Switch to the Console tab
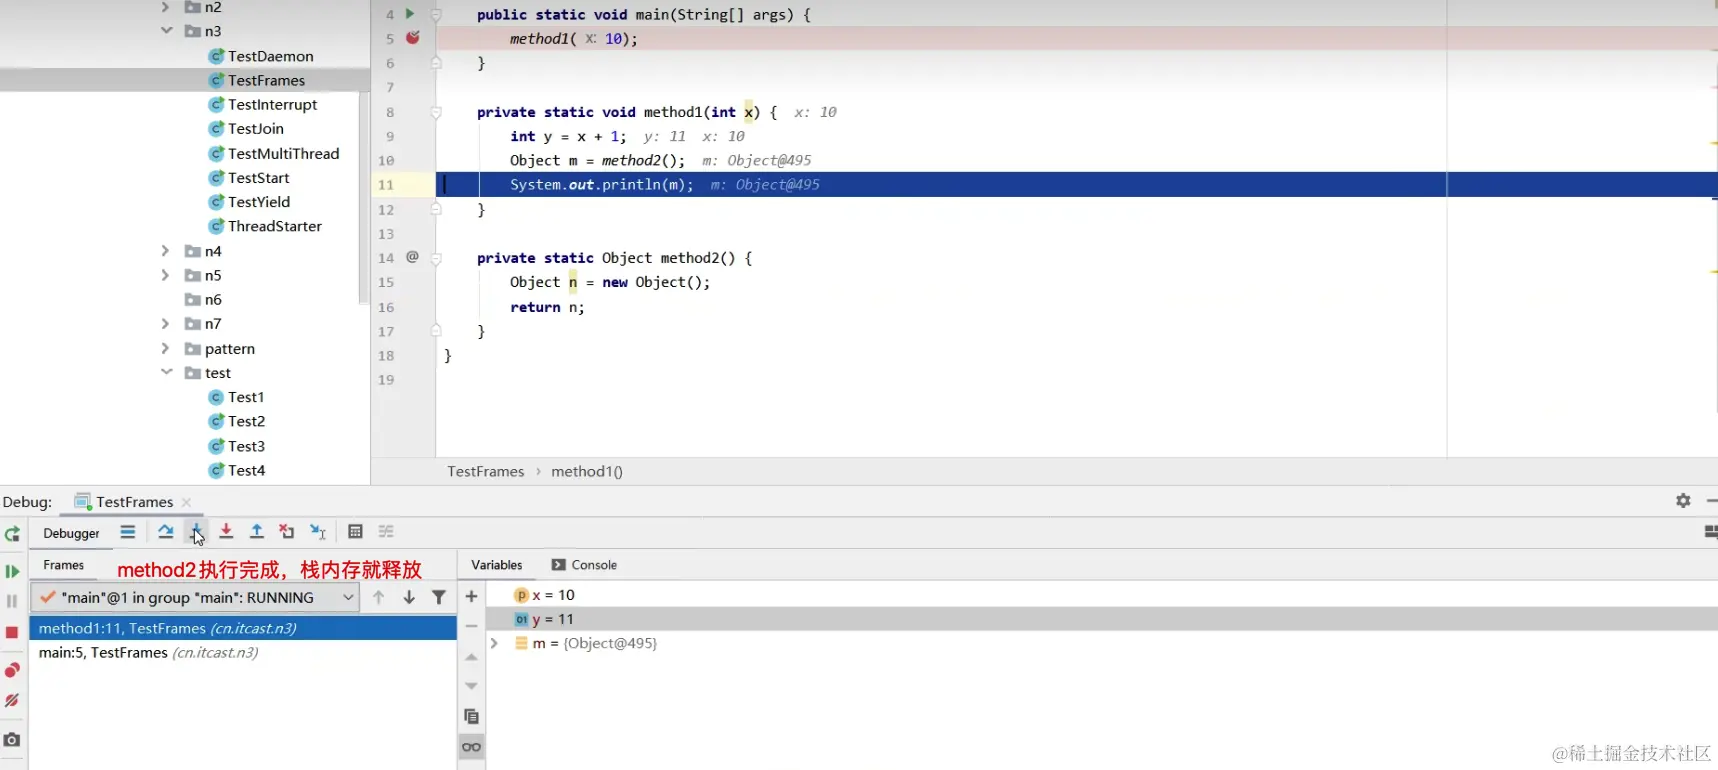 click(x=584, y=565)
